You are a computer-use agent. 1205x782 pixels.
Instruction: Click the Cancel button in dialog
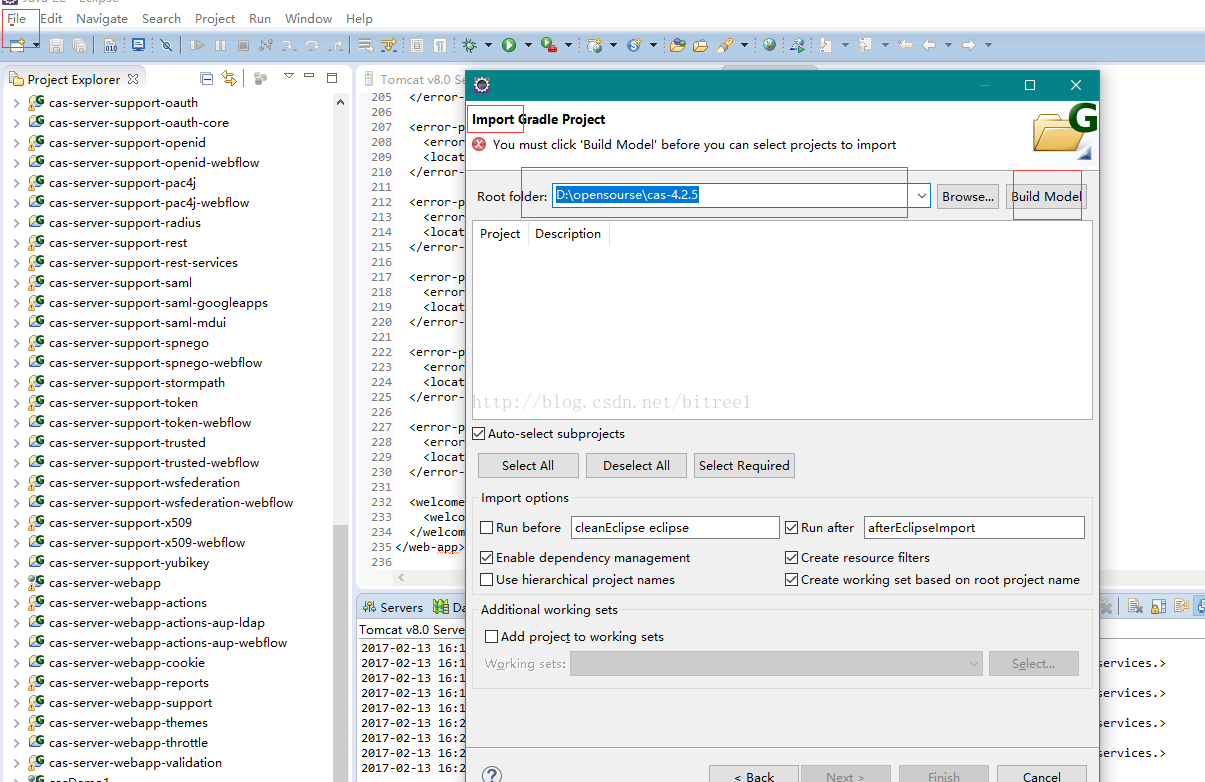[1041, 776]
